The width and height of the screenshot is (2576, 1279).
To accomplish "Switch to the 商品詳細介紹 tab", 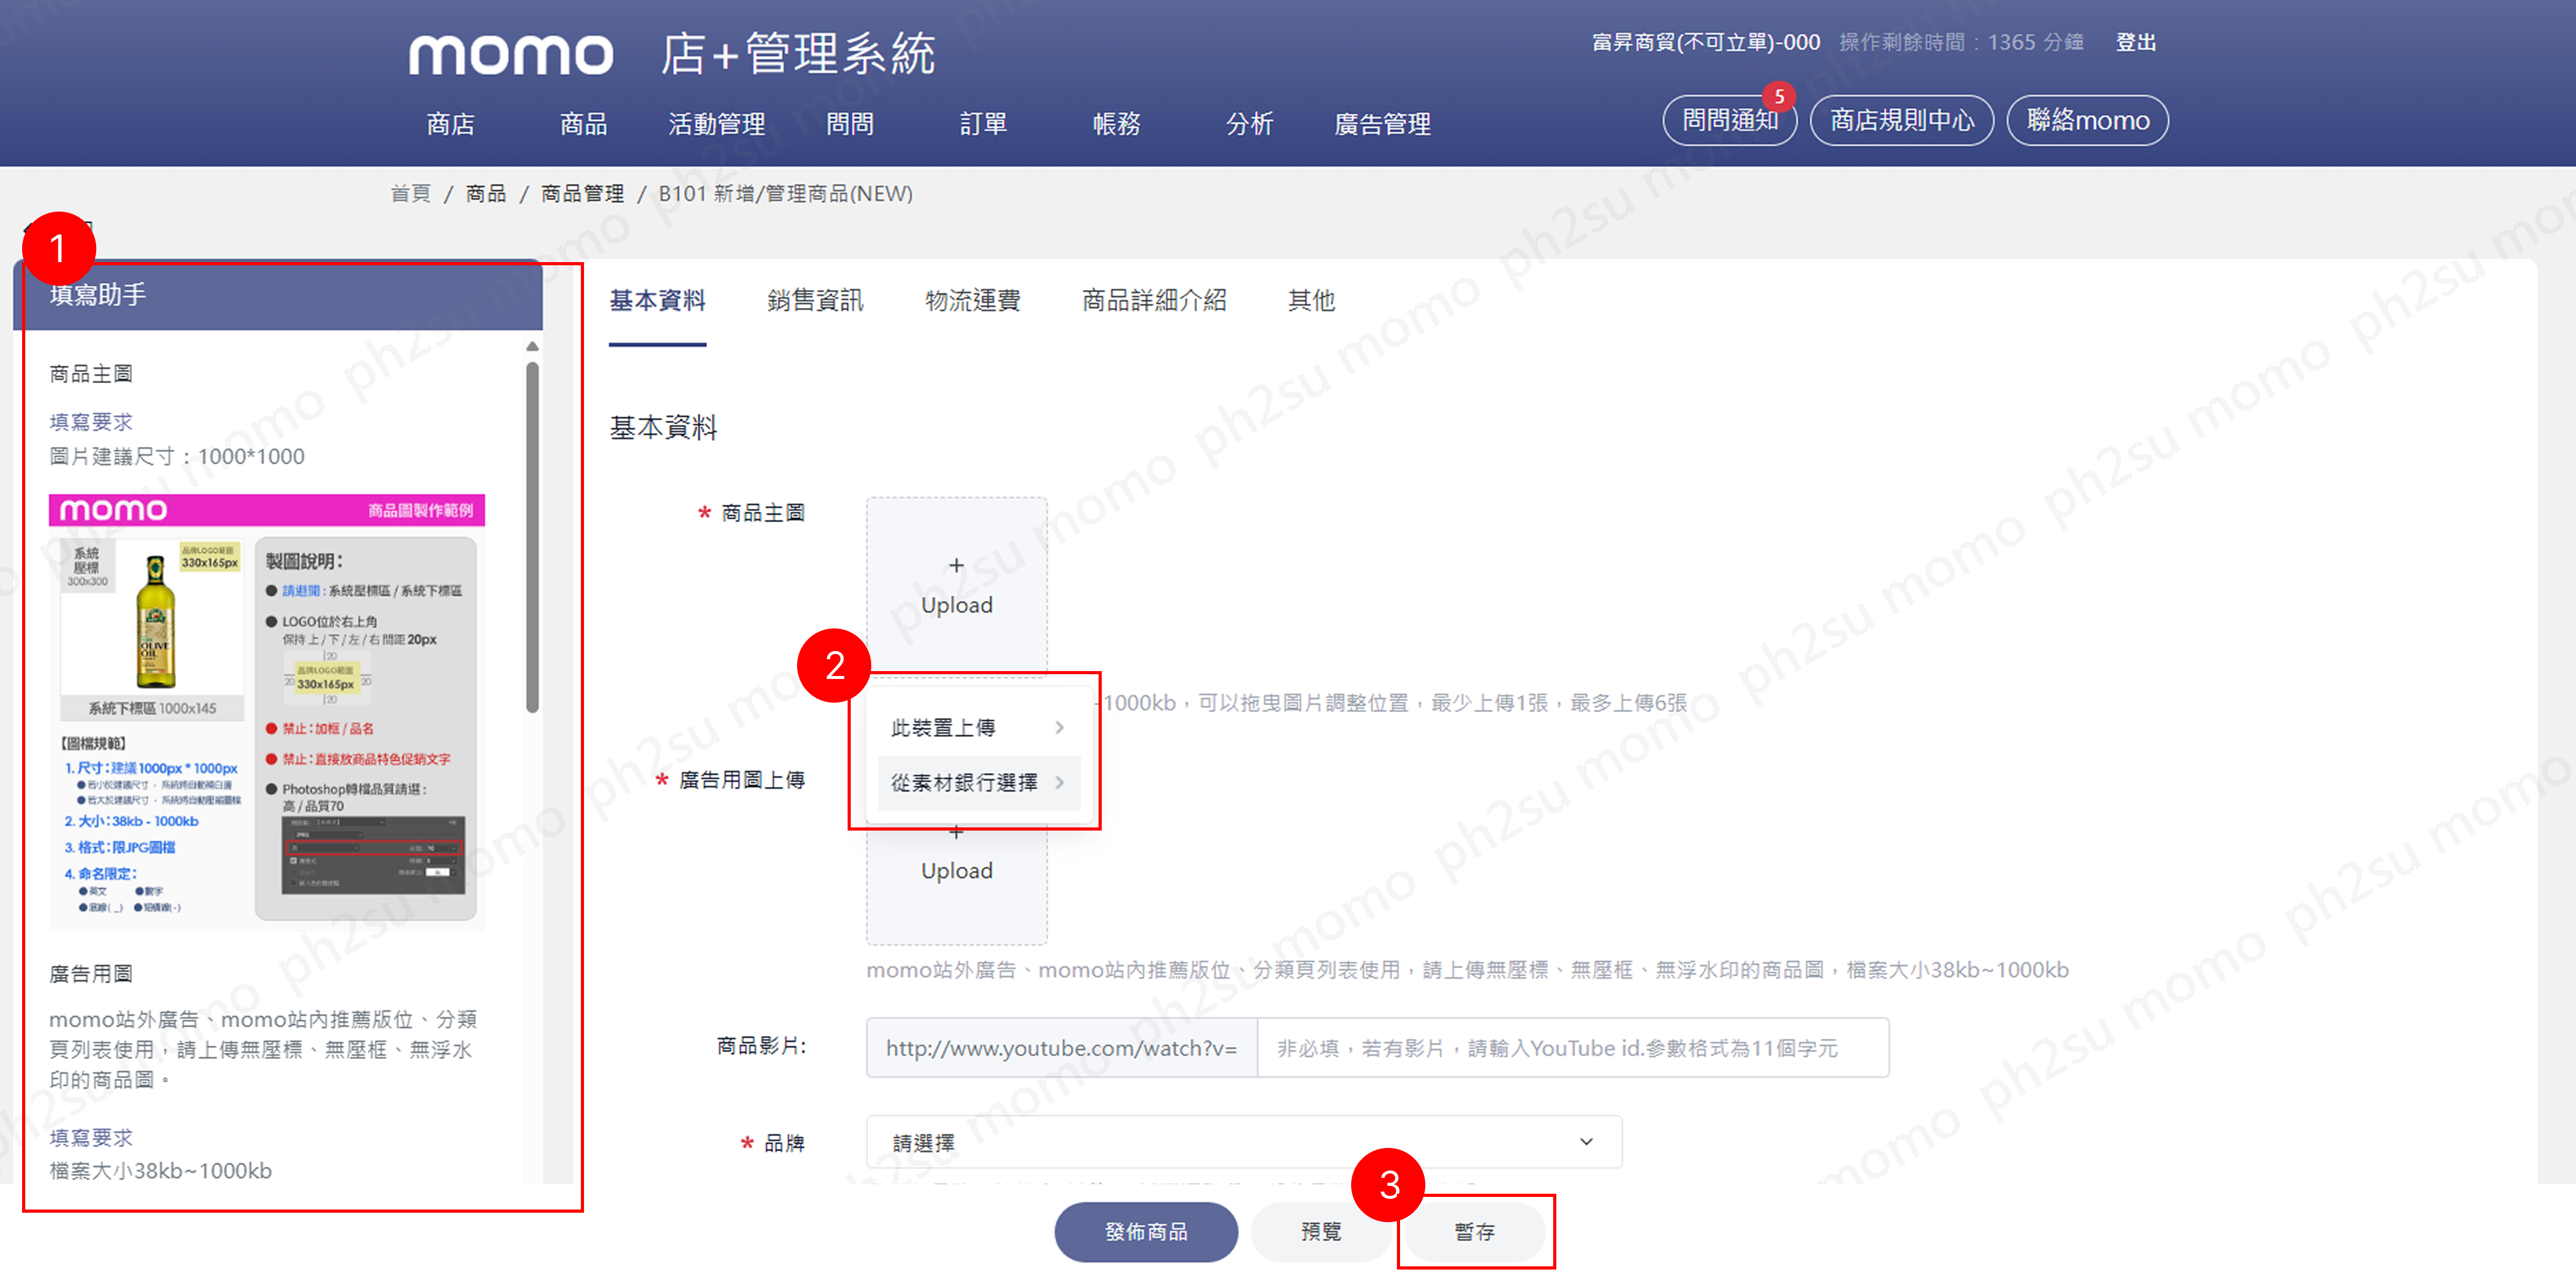I will click(1154, 300).
